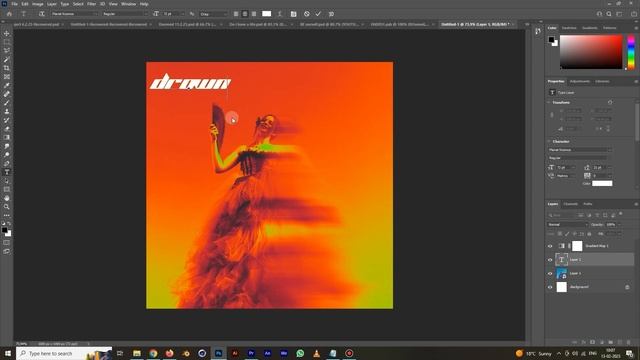640x360 pixels.
Task: Open WhatsApp from the taskbar
Action: pyautogui.click(x=300, y=353)
